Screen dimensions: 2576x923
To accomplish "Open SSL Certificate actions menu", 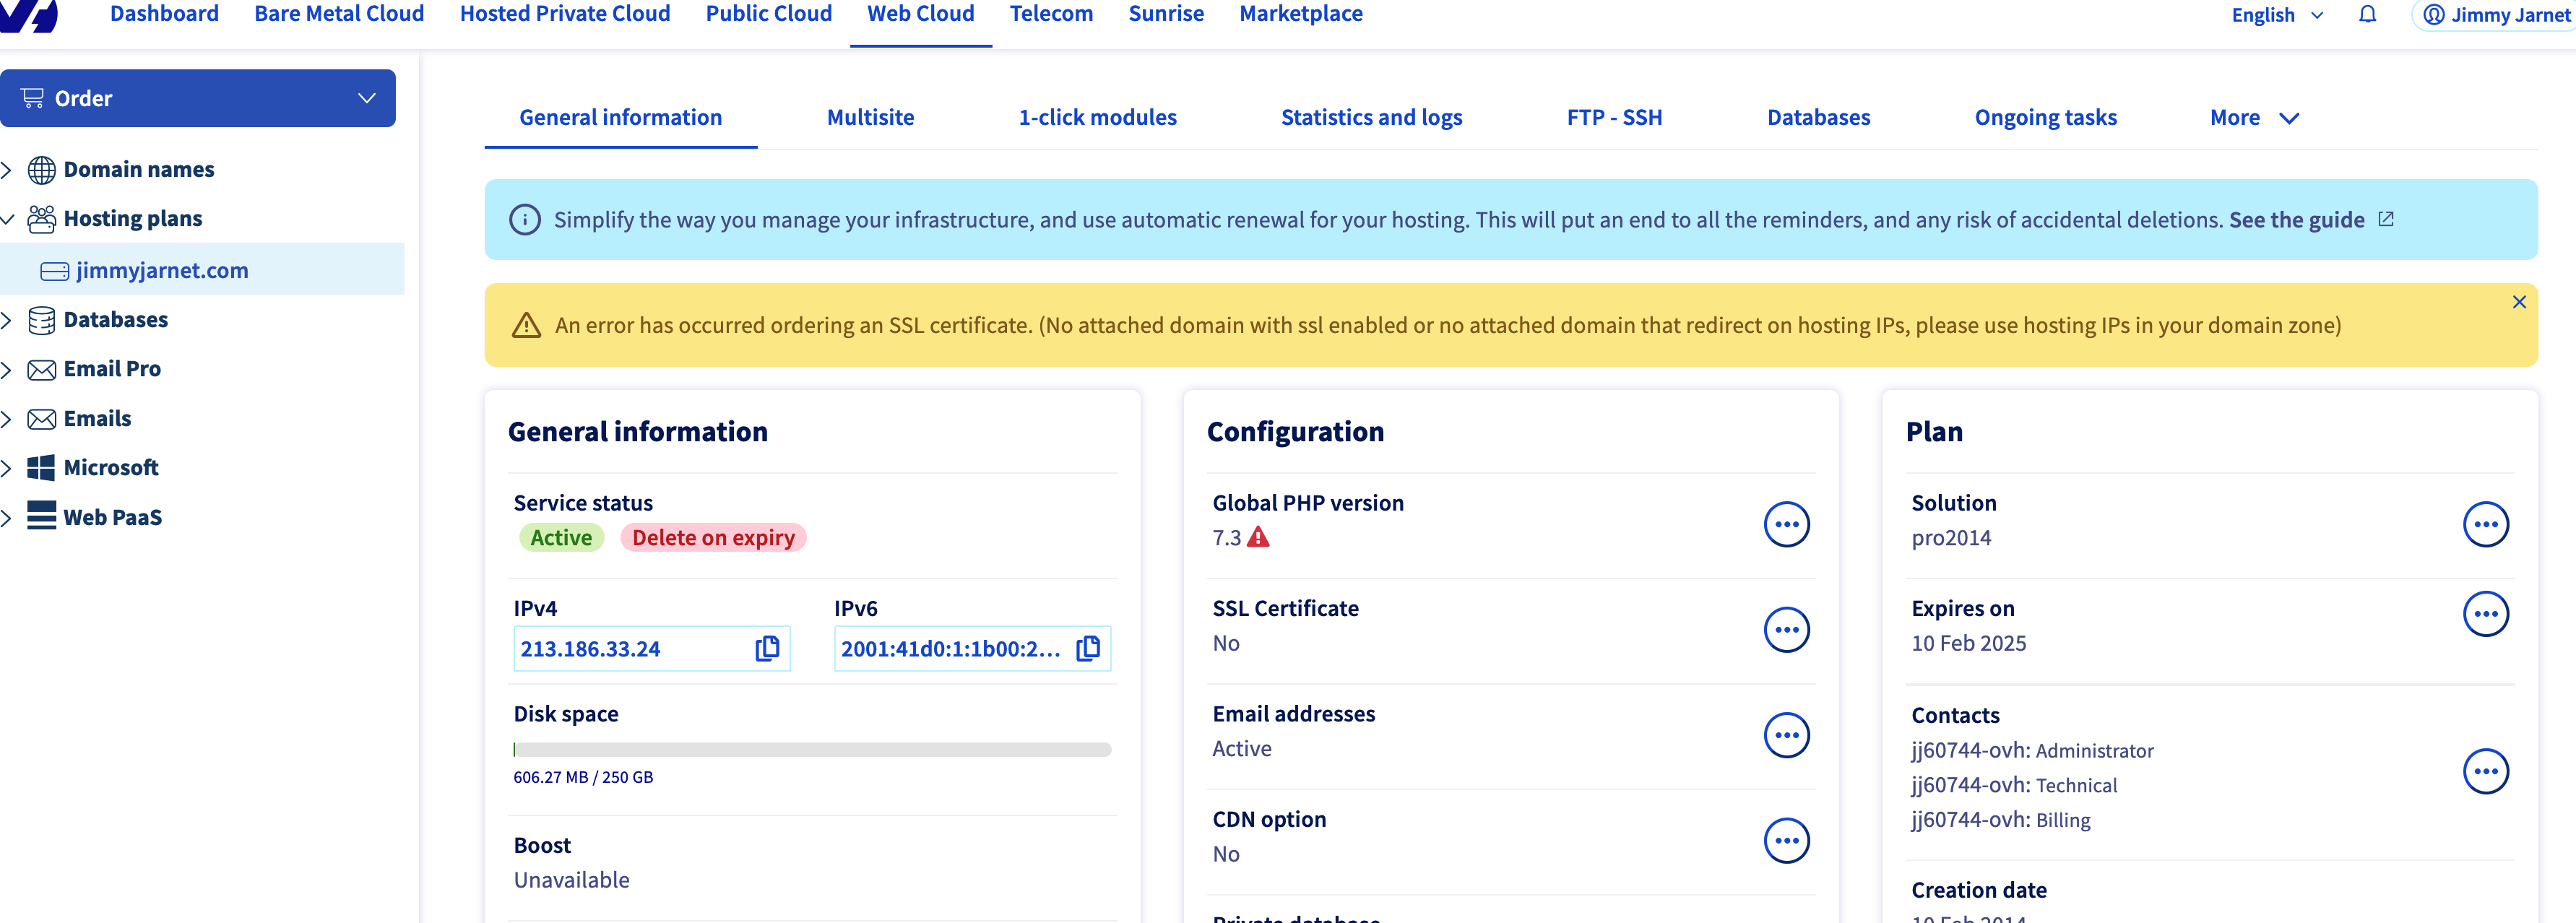I will [x=1786, y=630].
